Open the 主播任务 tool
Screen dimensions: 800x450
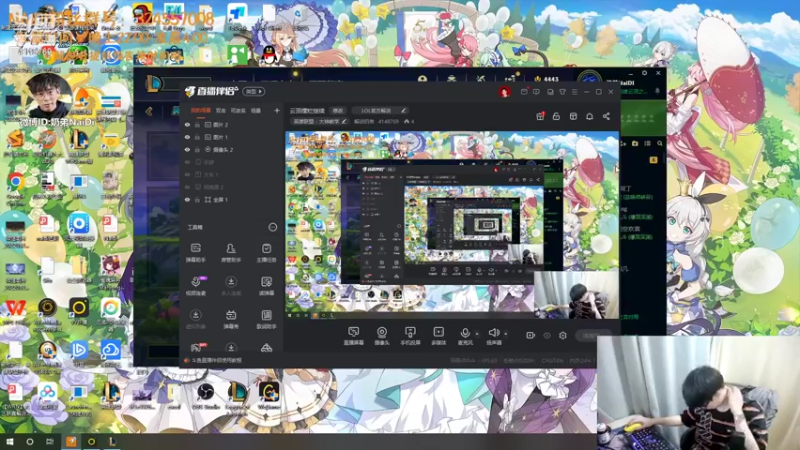pos(266,253)
